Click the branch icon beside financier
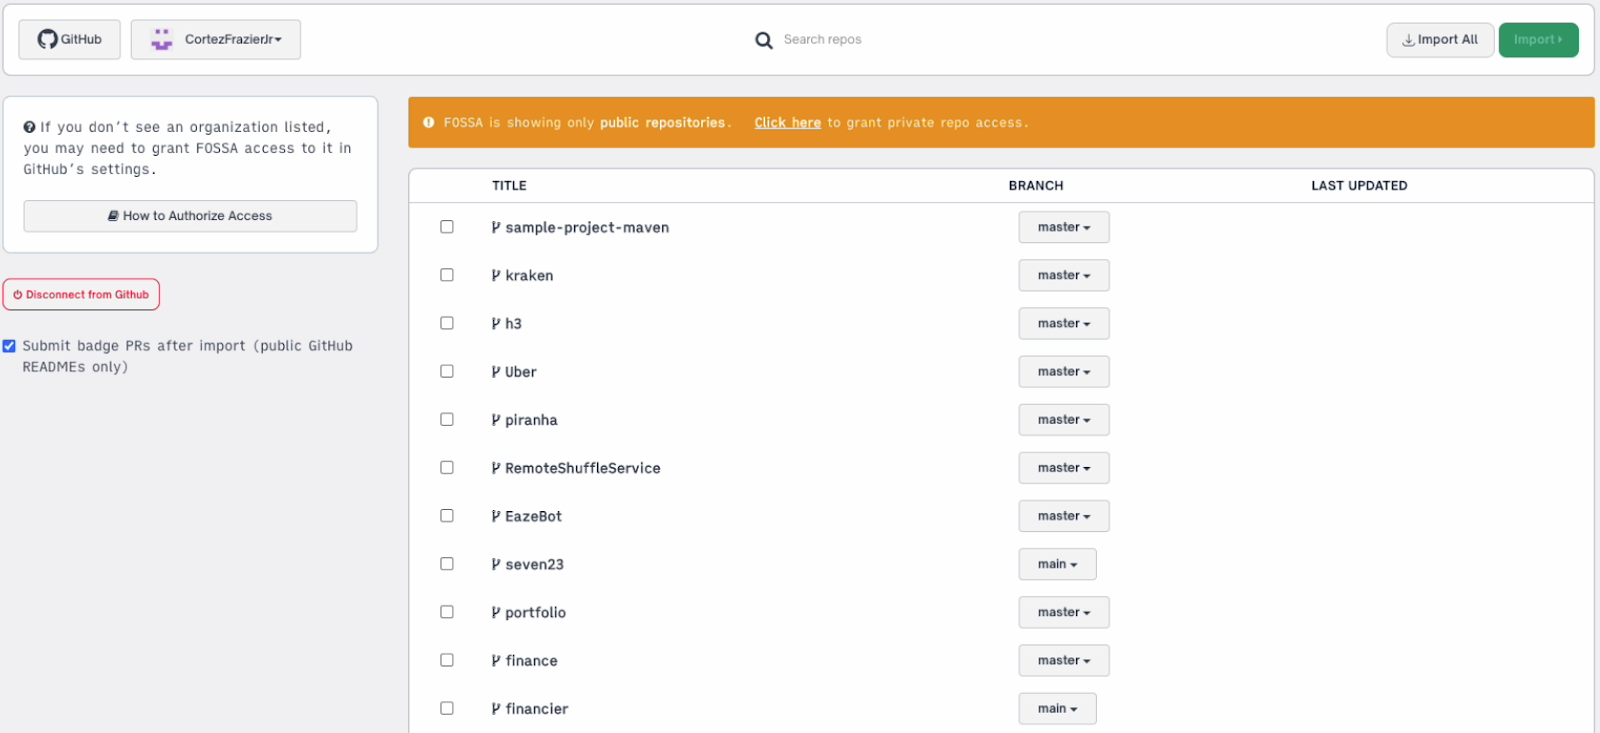Image resolution: width=1600 pixels, height=733 pixels. (496, 708)
